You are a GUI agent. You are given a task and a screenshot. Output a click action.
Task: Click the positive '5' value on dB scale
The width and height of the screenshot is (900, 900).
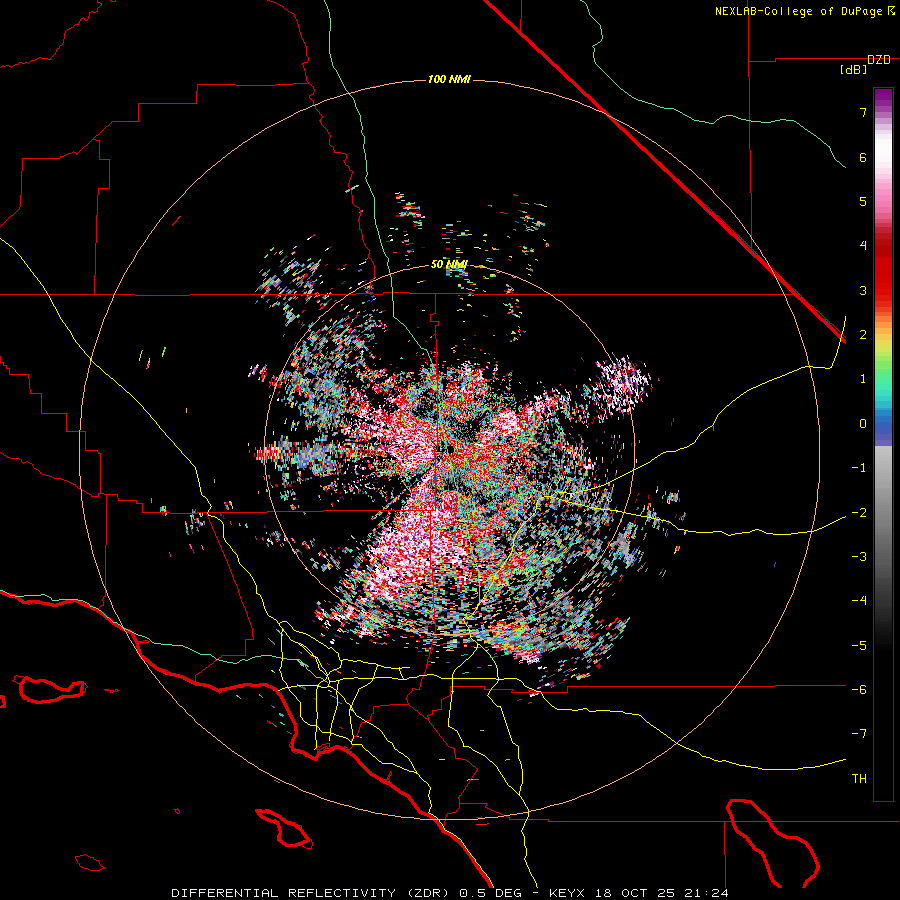click(863, 201)
